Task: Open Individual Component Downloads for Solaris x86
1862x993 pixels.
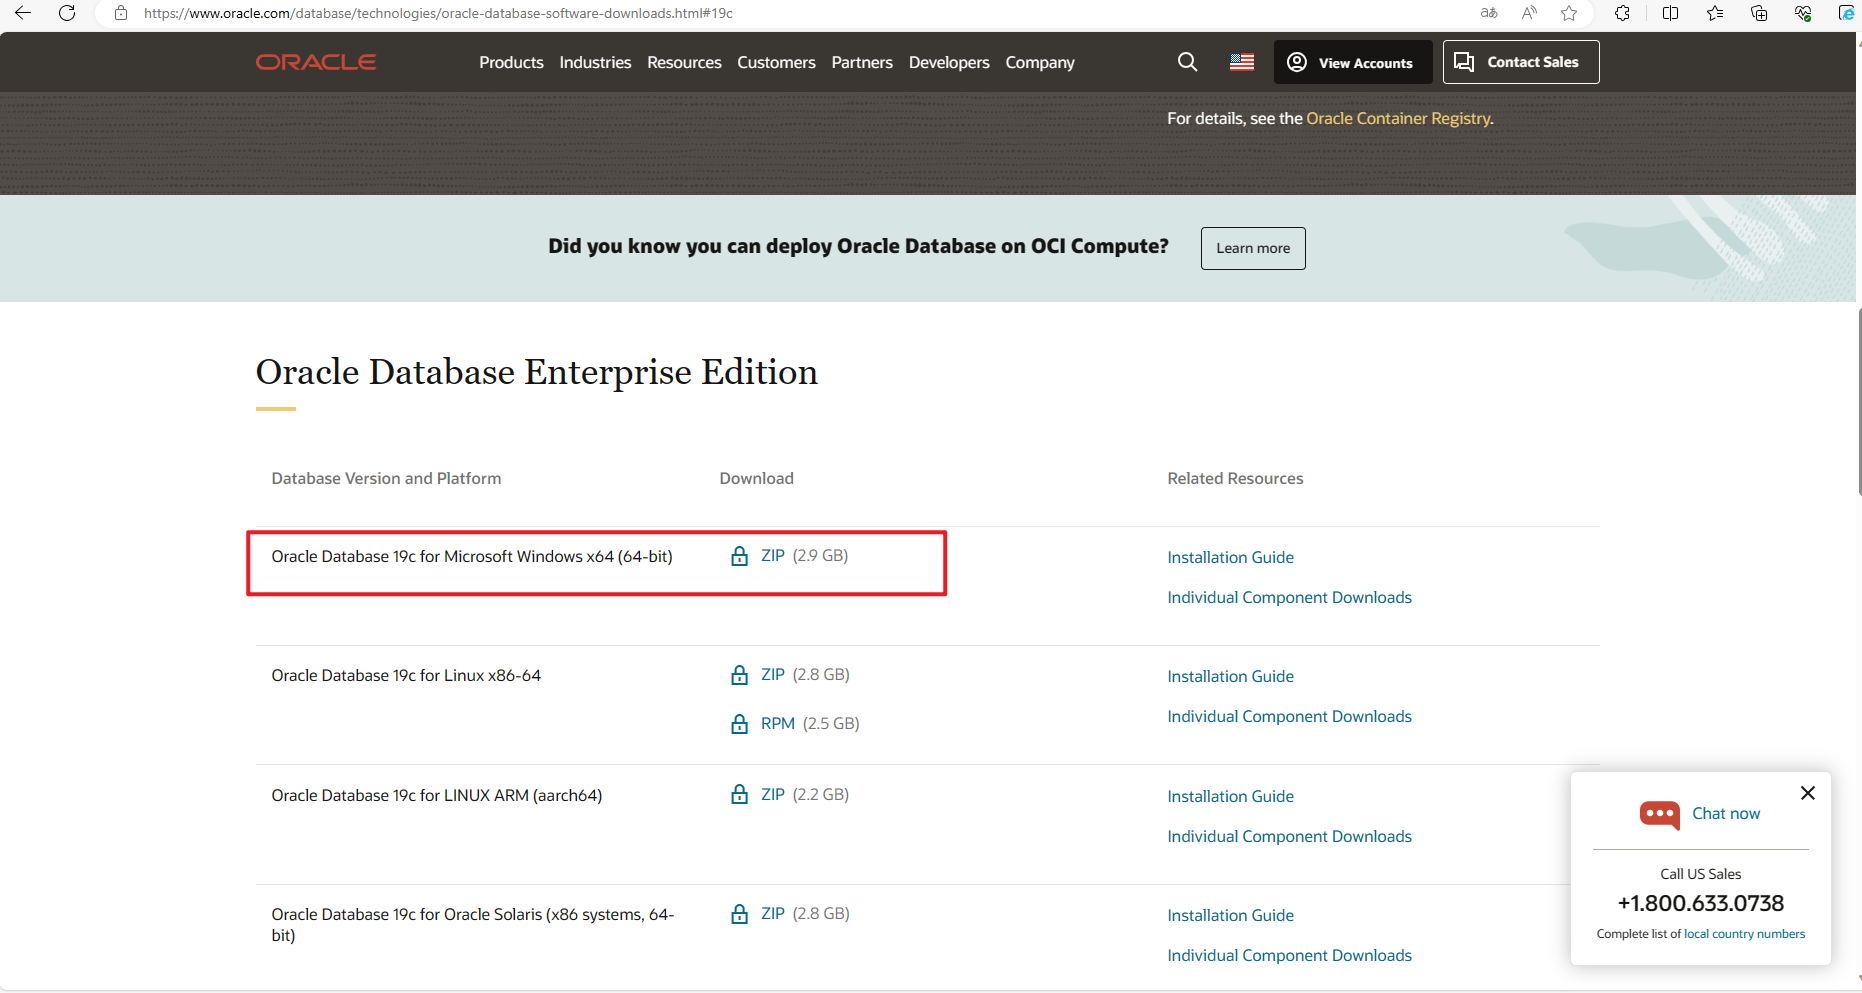Action: (1289, 955)
